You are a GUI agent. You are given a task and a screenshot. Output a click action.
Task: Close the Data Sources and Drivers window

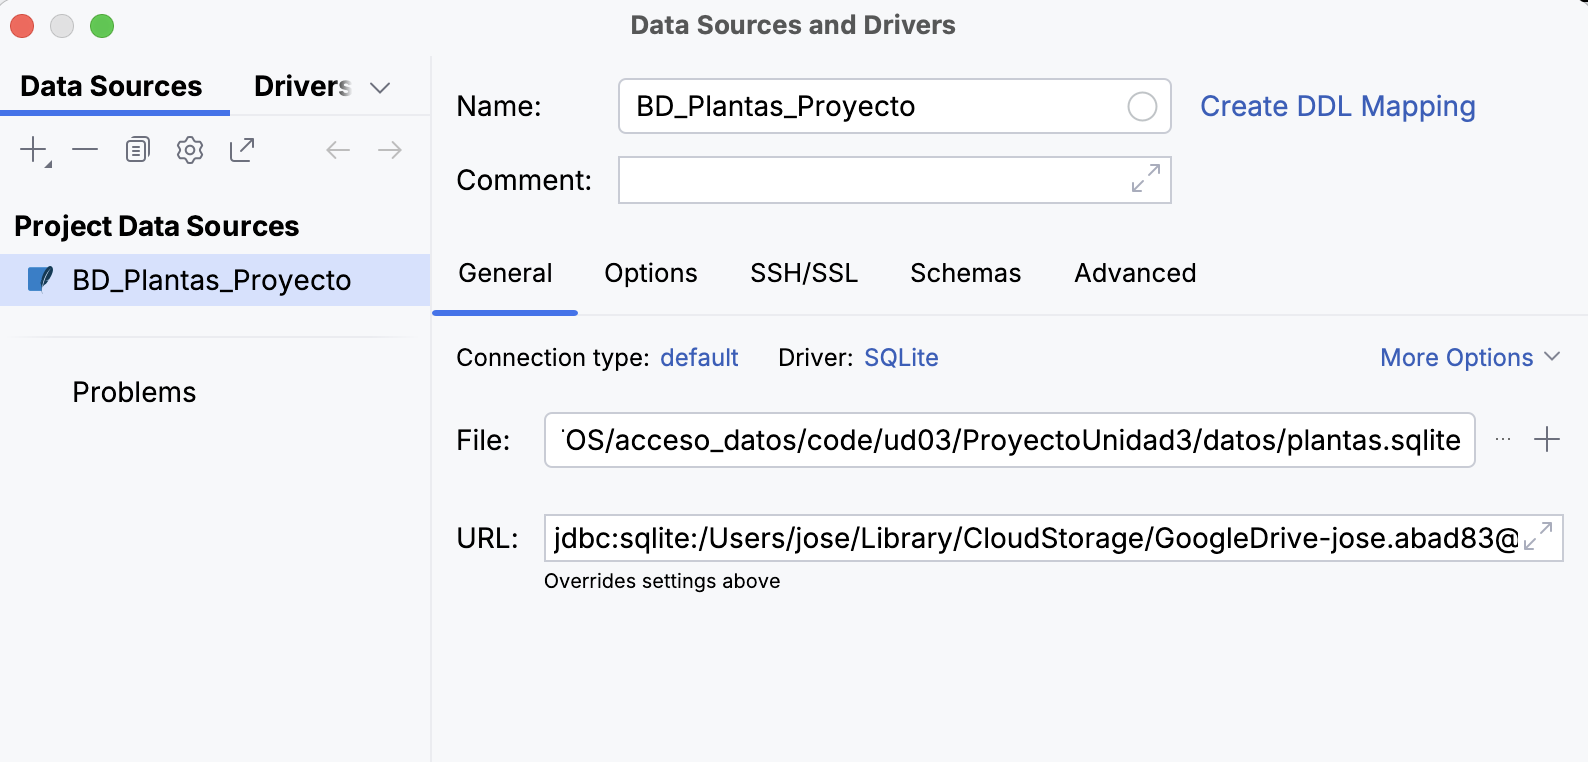[x=22, y=26]
